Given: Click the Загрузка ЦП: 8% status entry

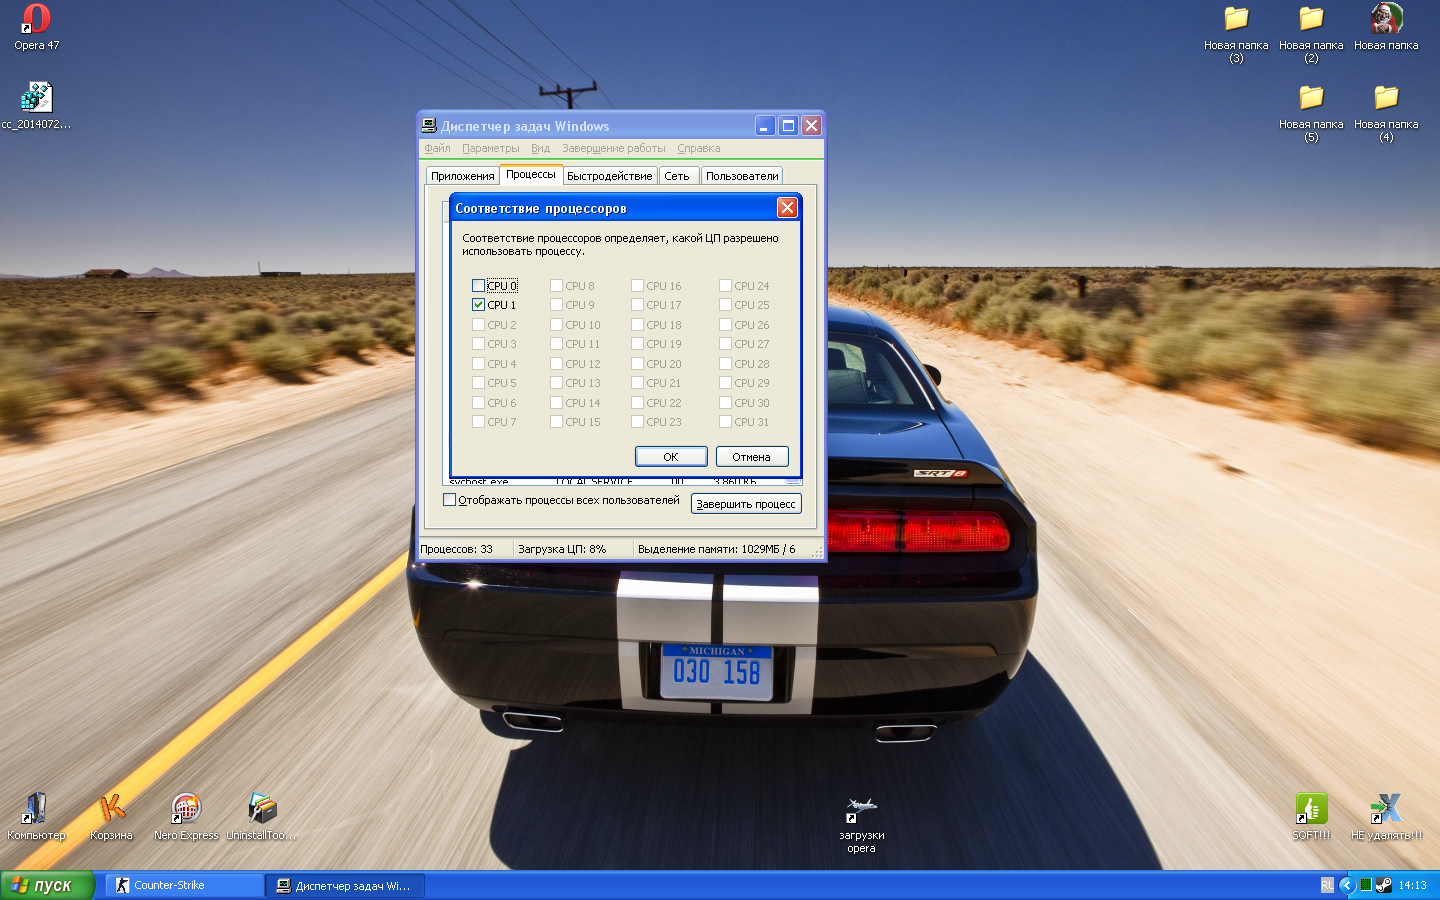Looking at the screenshot, I should pos(572,549).
